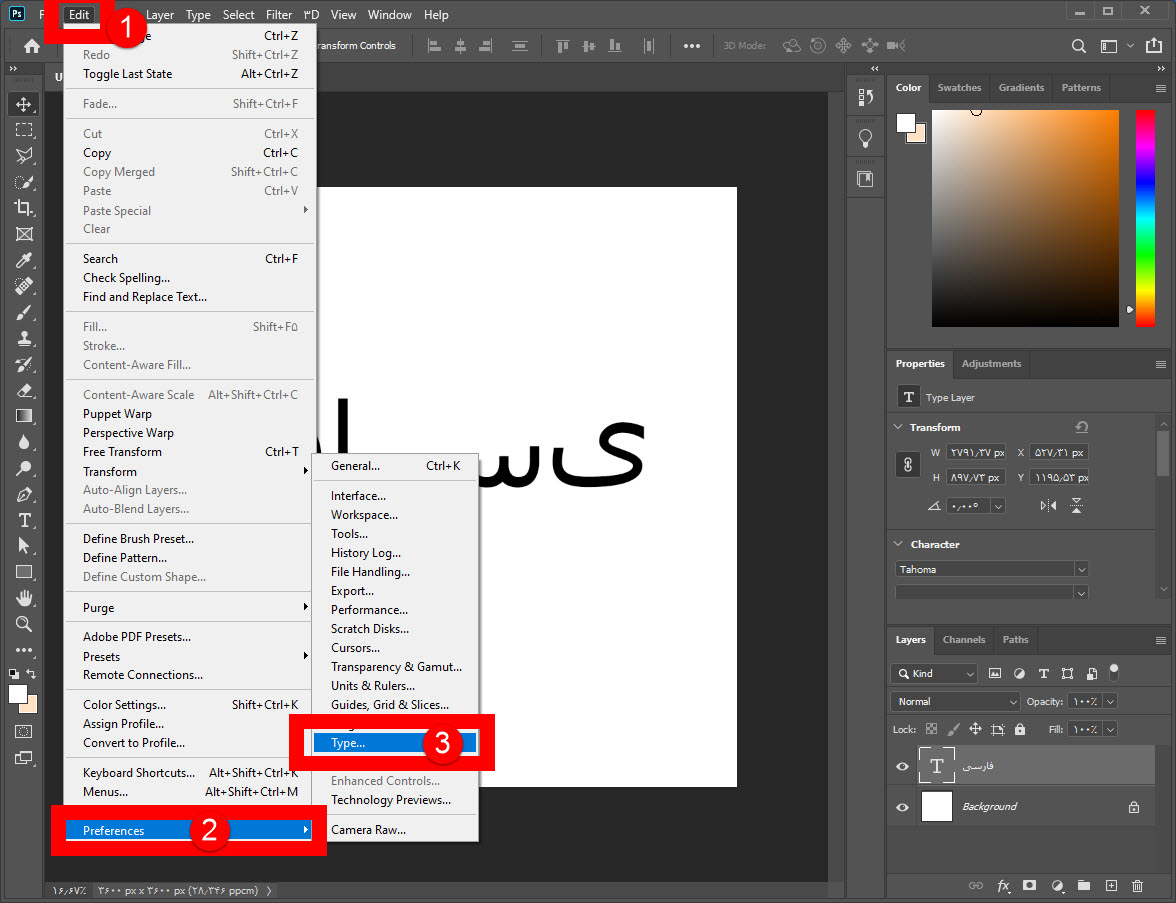This screenshot has width=1176, height=903.
Task: Toggle the layer filtering on/off switch
Action: (x=1114, y=672)
